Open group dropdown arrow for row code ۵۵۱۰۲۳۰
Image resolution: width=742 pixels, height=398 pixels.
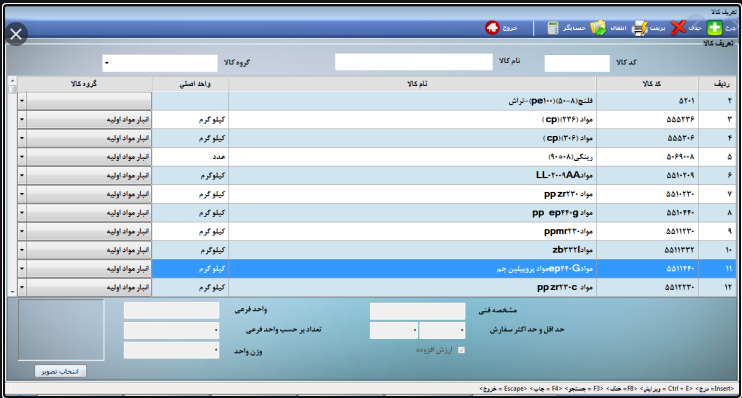(22, 194)
